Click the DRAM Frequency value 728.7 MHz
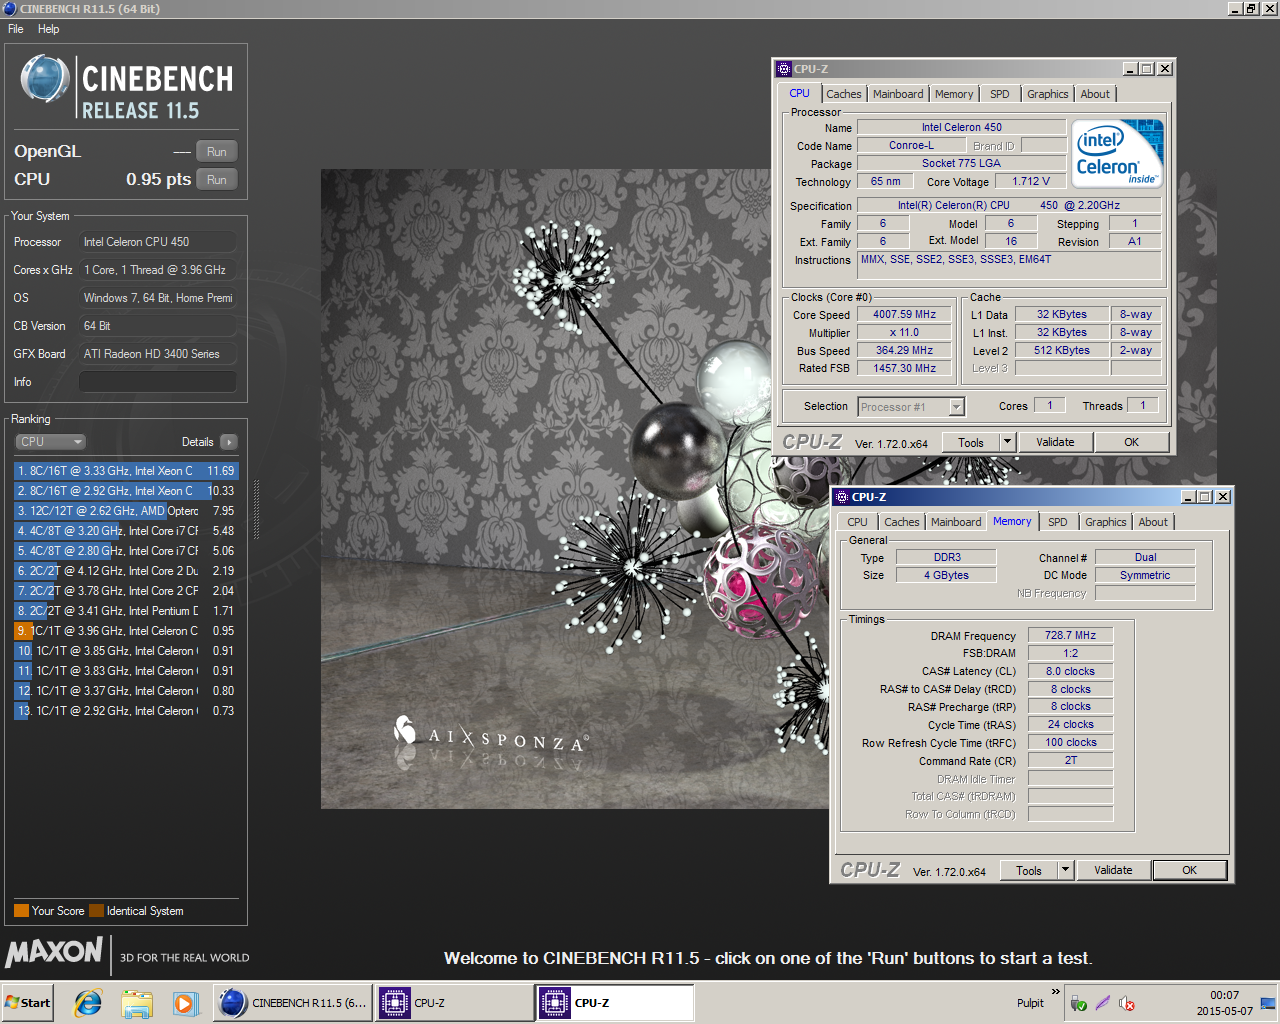The height and width of the screenshot is (1024, 1280). point(1070,635)
